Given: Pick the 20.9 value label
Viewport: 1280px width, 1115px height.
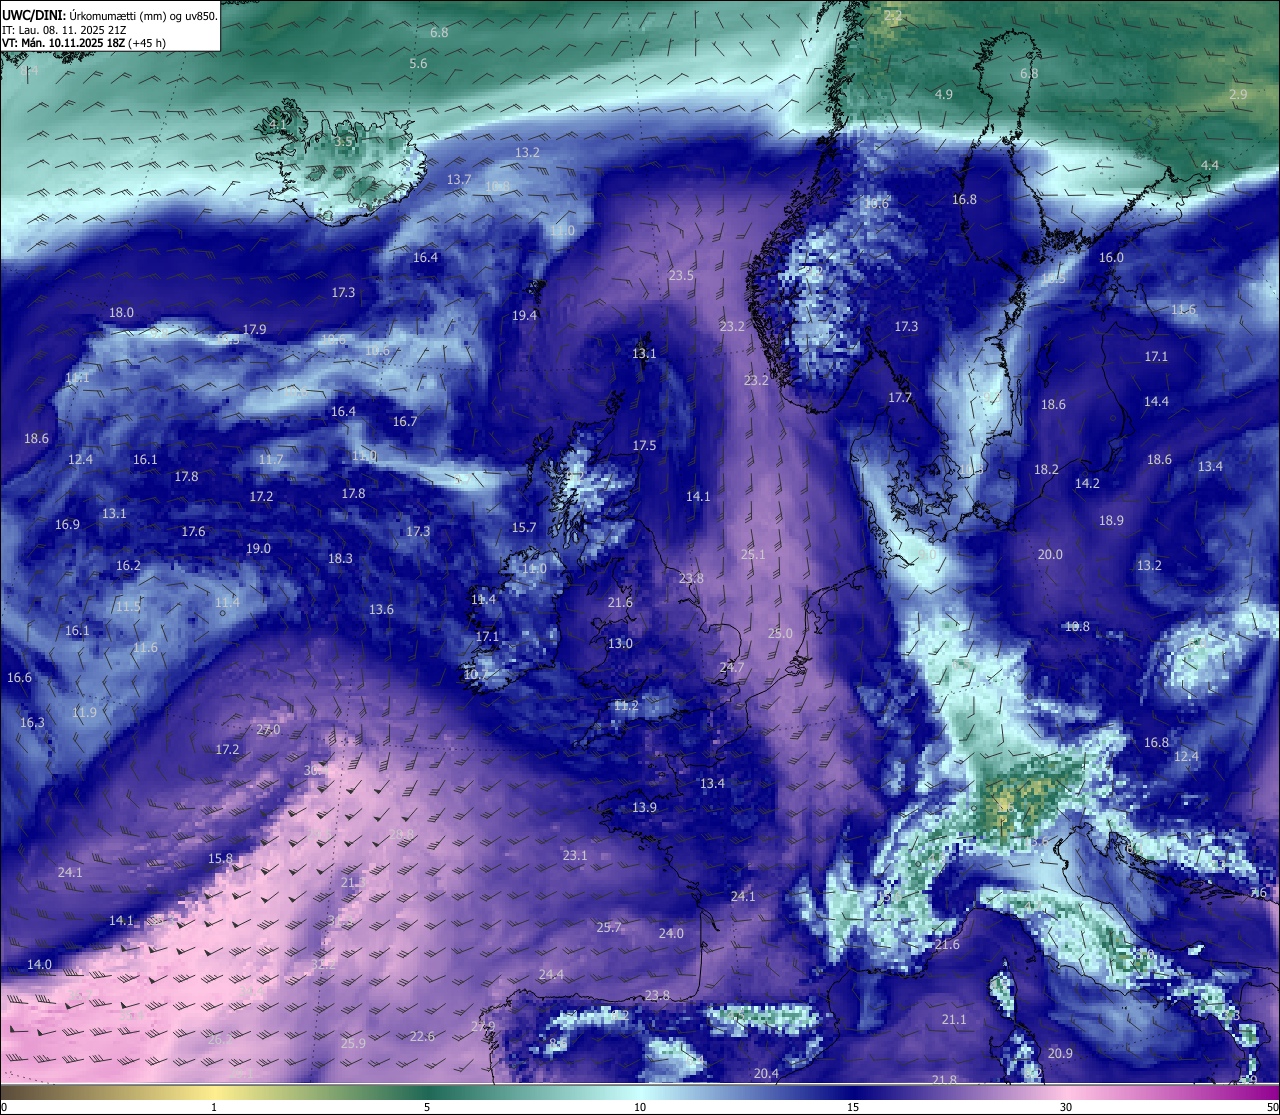Looking at the screenshot, I should (1060, 1053).
